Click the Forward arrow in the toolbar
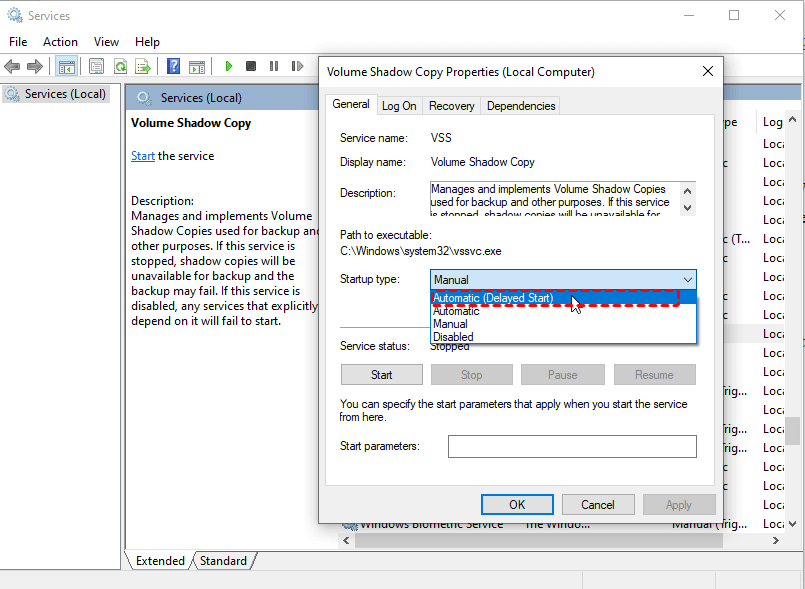The height and width of the screenshot is (589, 805). pyautogui.click(x=35, y=67)
